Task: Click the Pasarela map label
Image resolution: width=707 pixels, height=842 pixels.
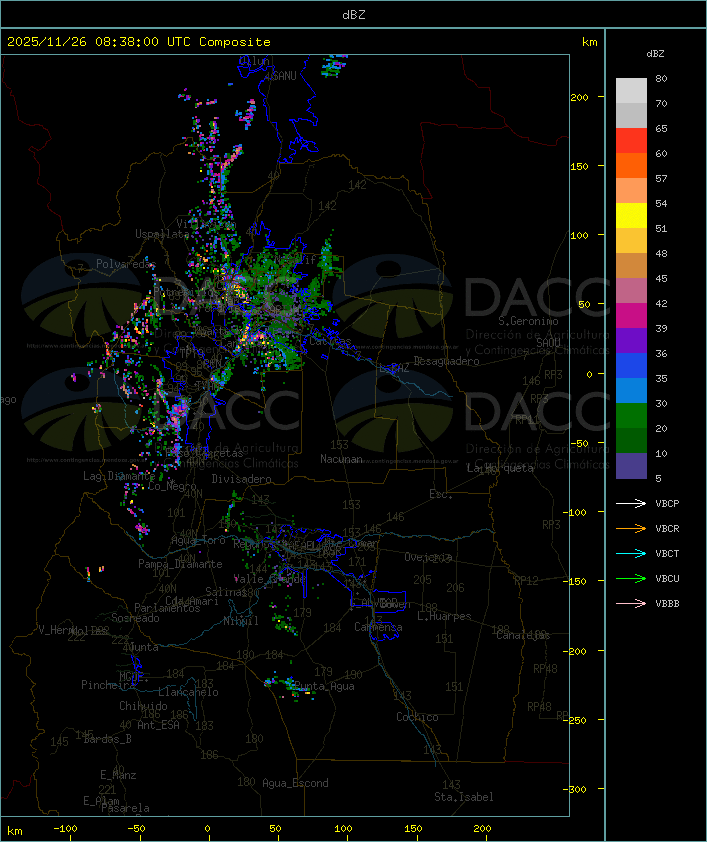Action: coord(125,808)
